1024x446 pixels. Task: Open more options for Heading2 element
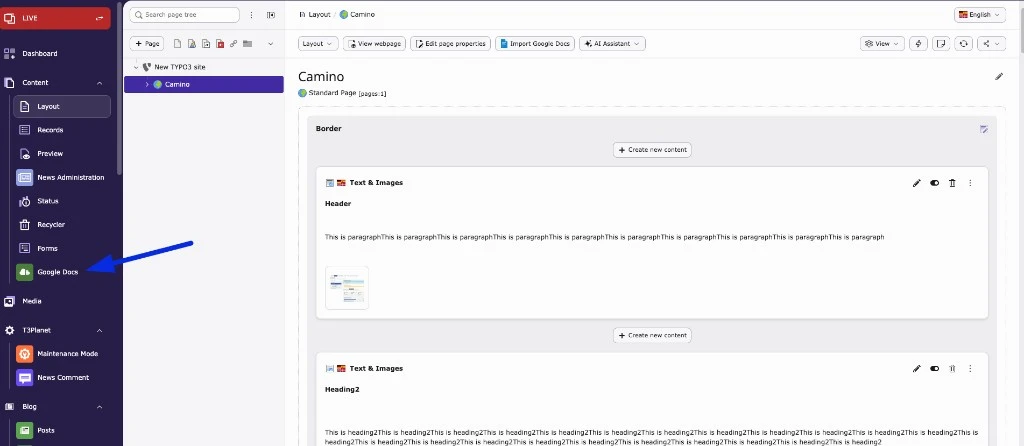coord(970,368)
